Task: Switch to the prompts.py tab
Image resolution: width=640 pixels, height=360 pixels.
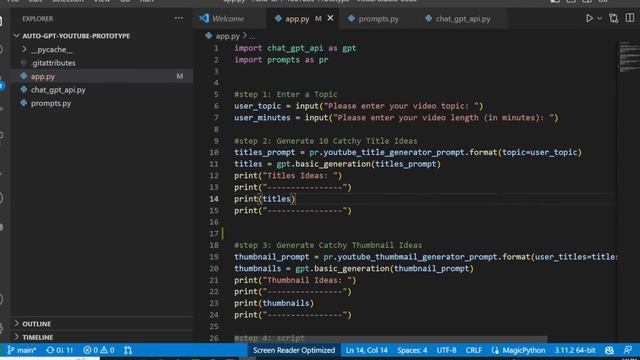Action: (x=373, y=18)
